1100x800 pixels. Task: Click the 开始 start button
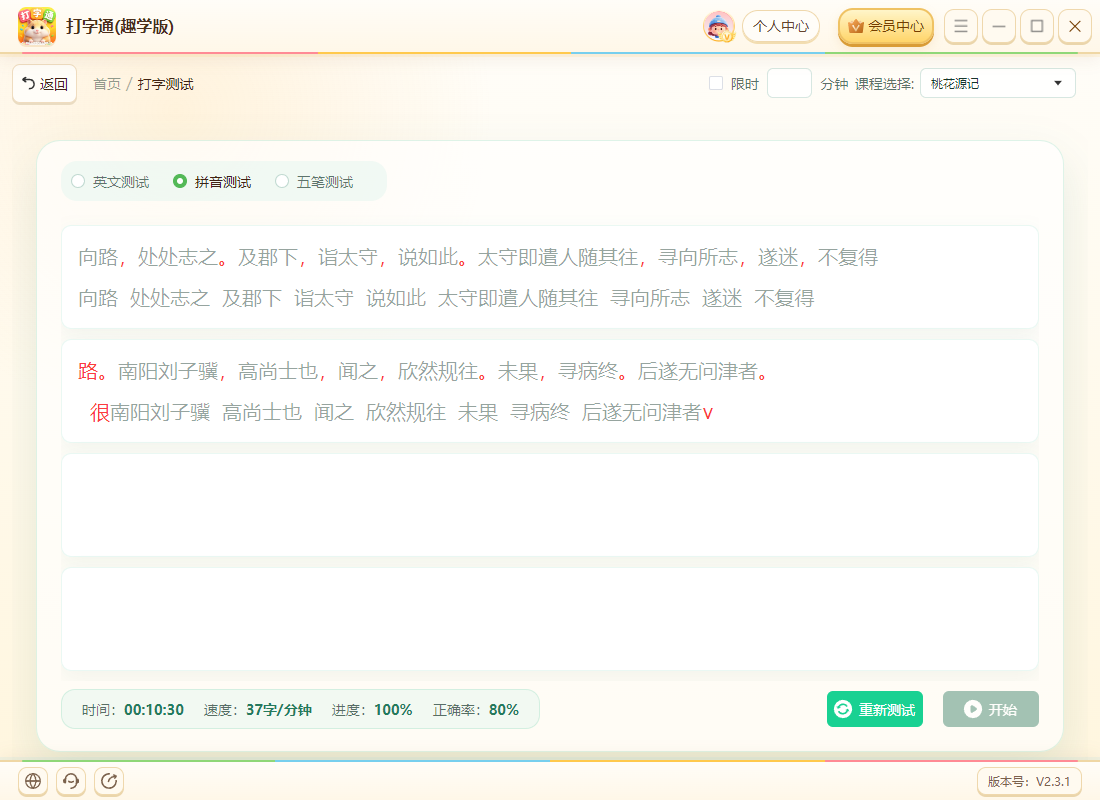(x=991, y=709)
